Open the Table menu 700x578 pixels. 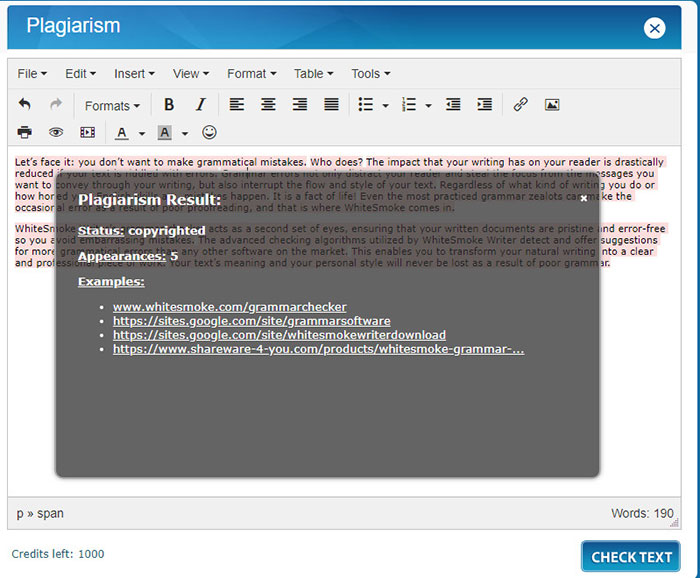pos(313,74)
